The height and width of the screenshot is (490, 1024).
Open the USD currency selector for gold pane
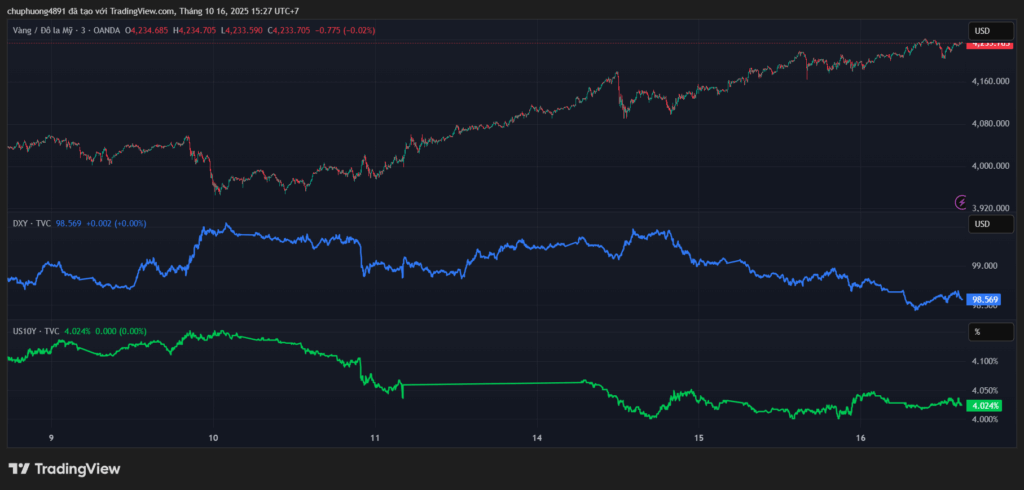tap(984, 29)
